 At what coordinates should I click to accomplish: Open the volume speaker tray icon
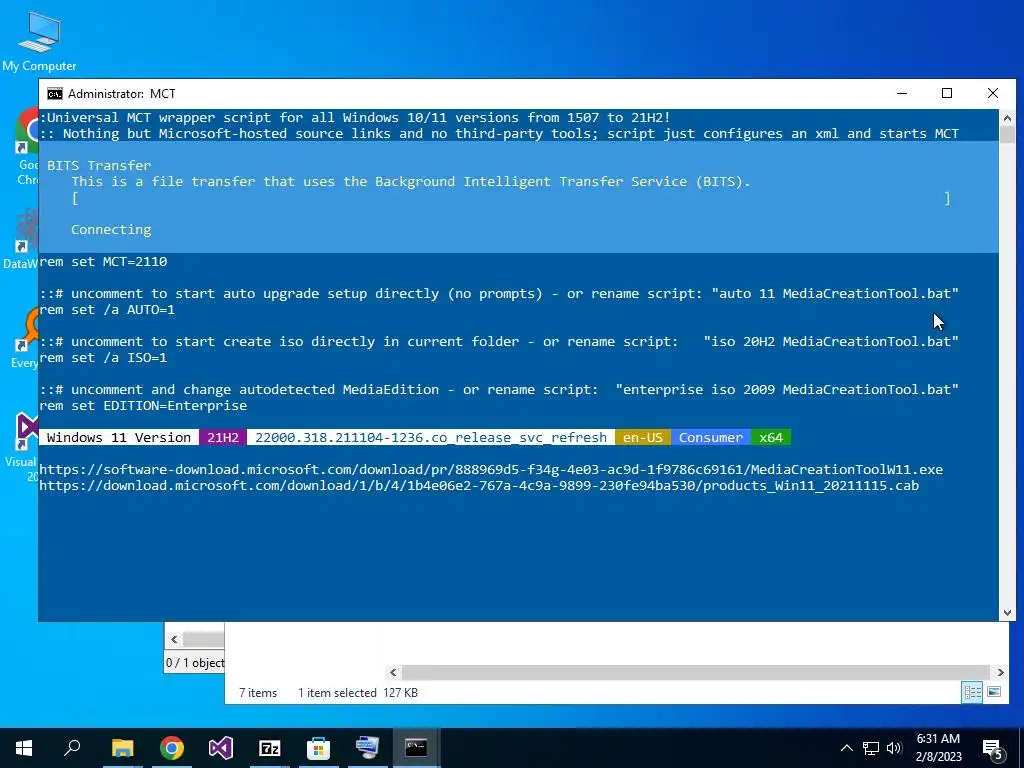click(894, 748)
